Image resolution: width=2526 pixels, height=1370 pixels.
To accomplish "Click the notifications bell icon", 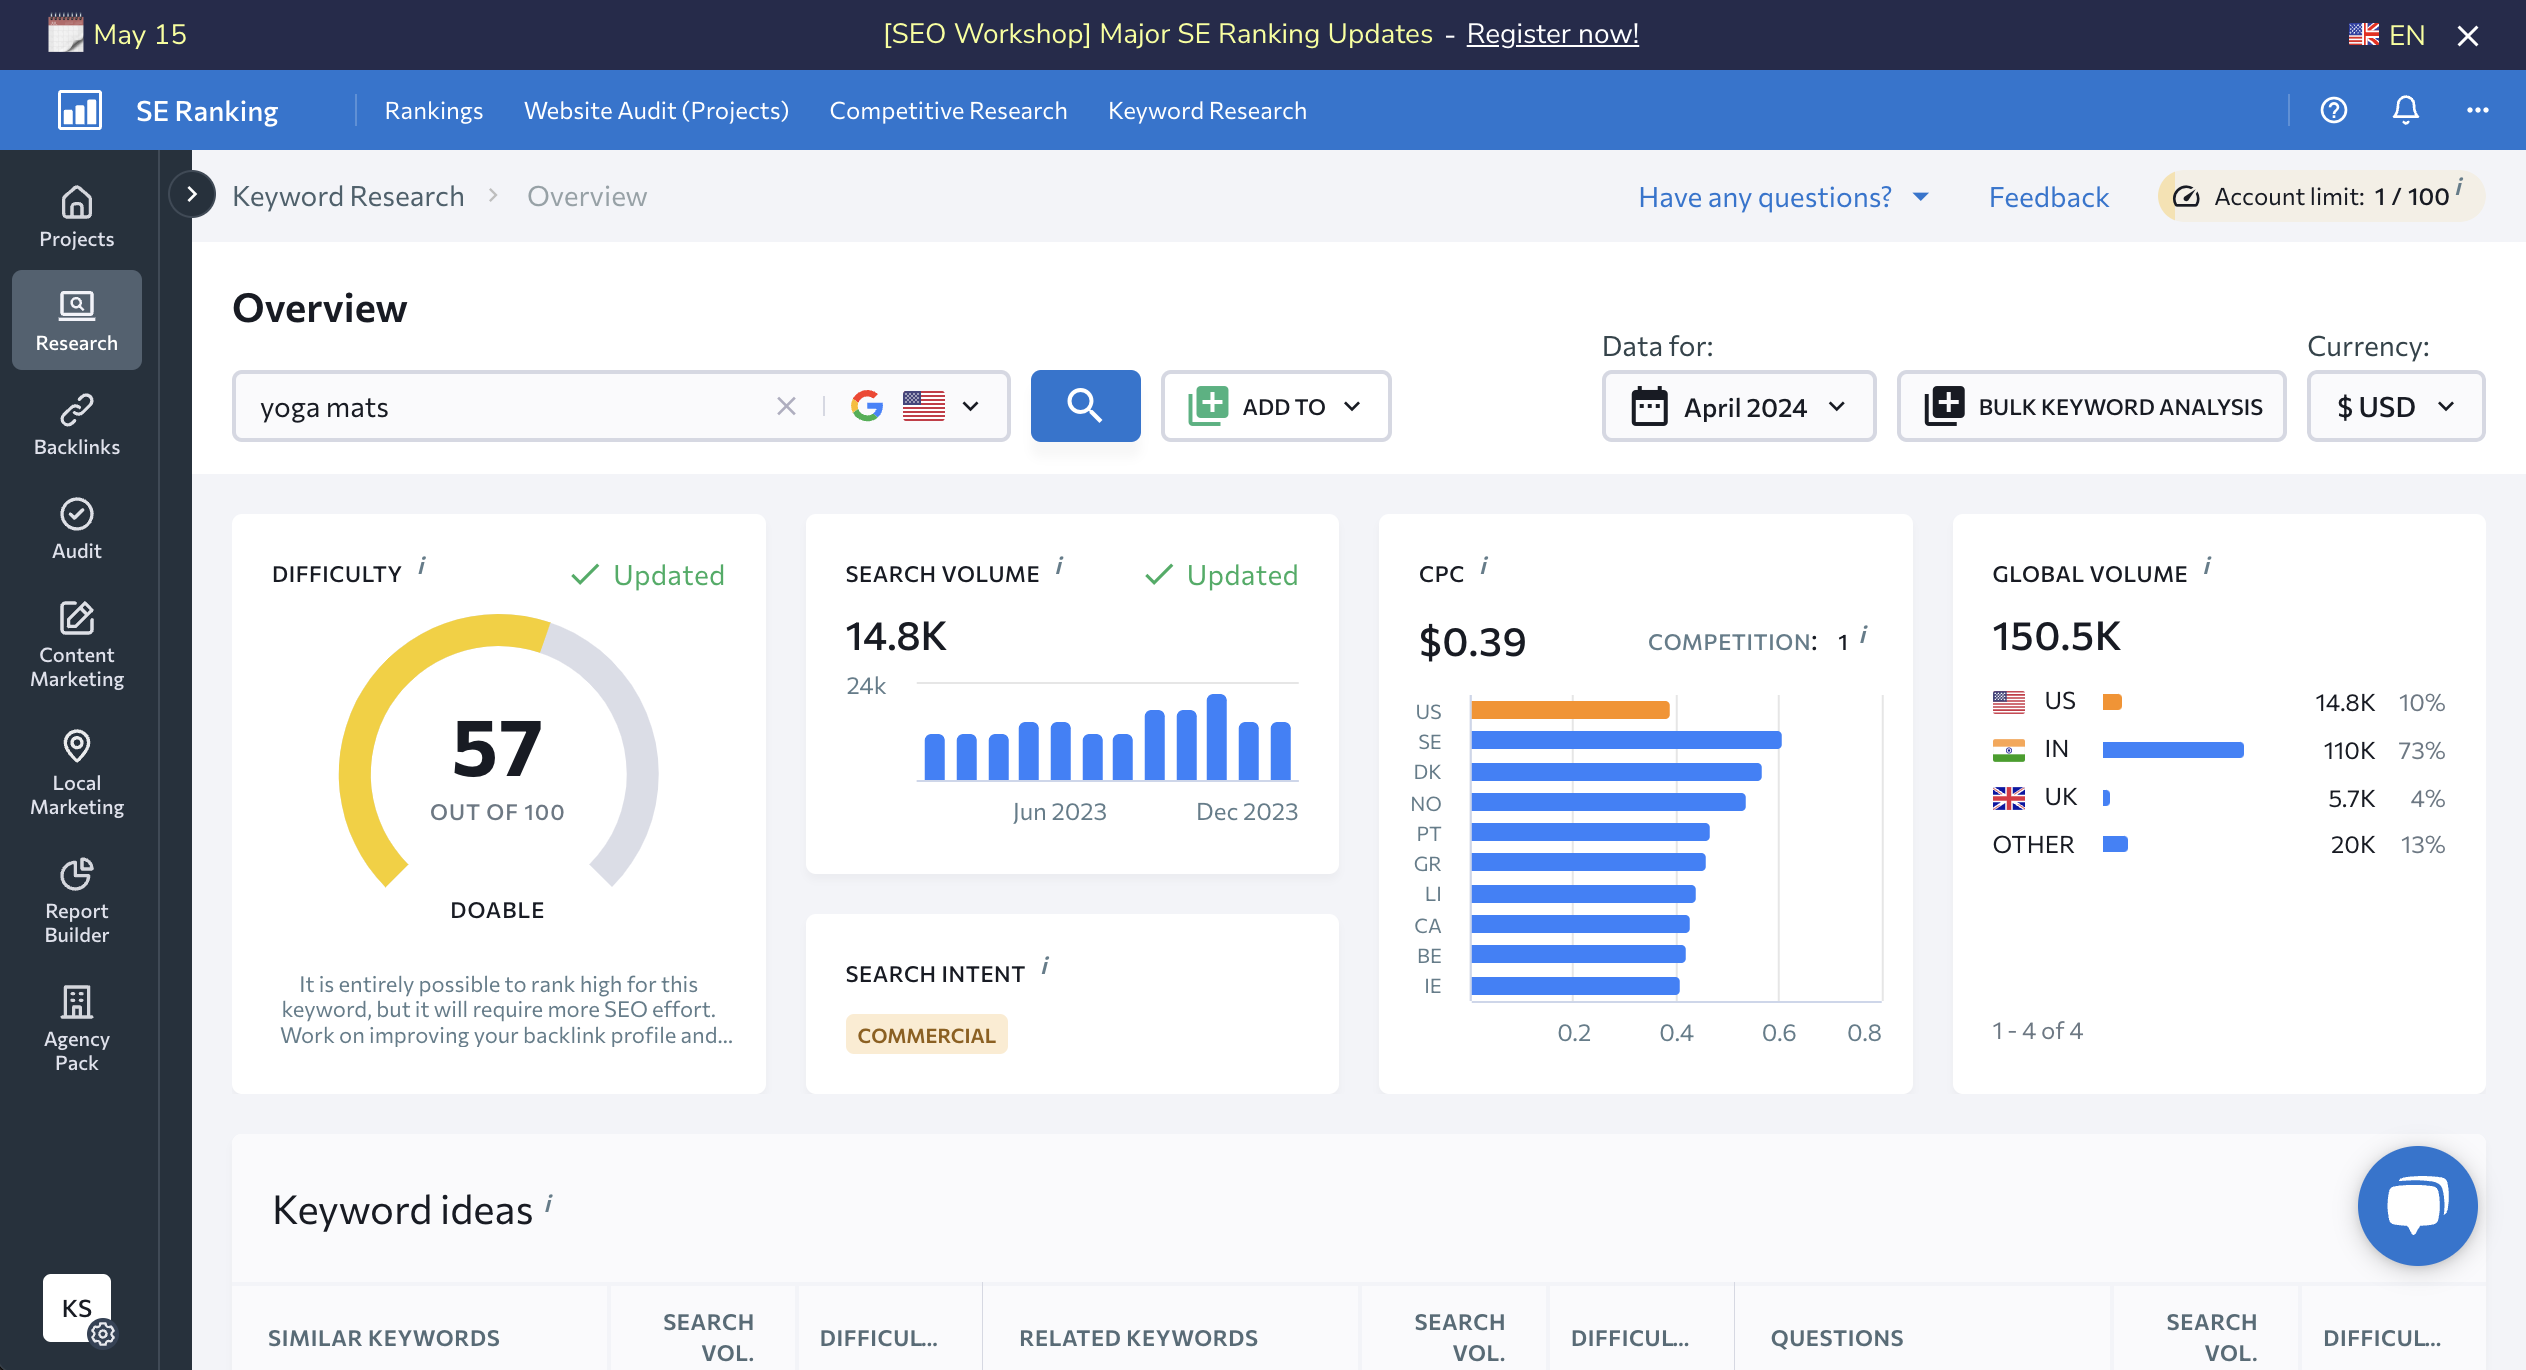I will pyautogui.click(x=2405, y=110).
